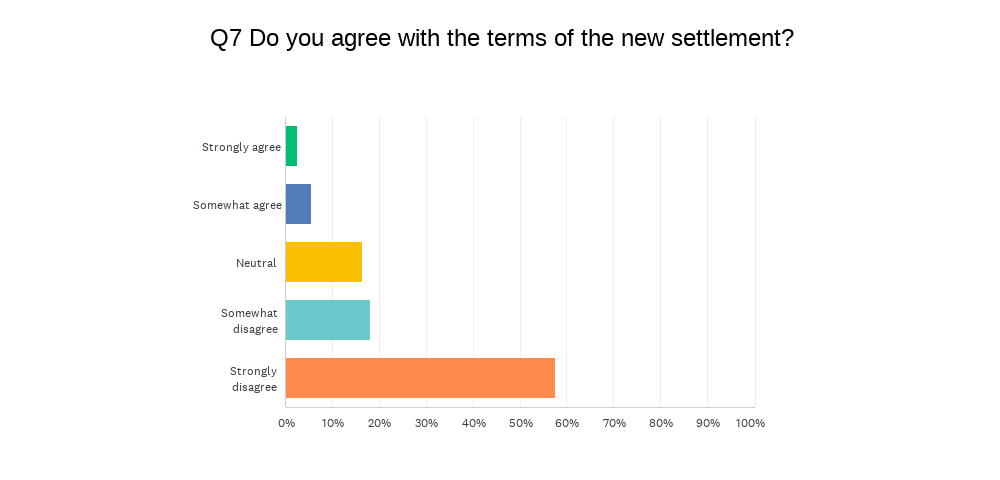Click the Strongly disagree axis label
Image resolution: width=1000 pixels, height=480 pixels.
[253, 378]
